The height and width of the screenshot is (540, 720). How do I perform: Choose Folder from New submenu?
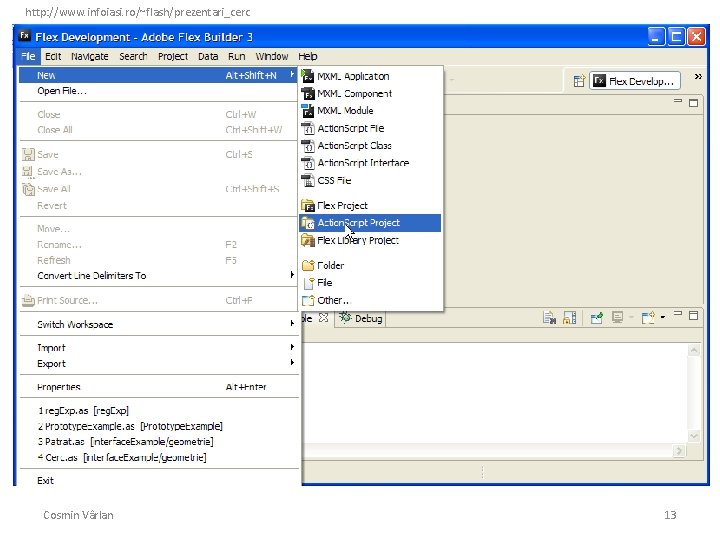point(370,265)
